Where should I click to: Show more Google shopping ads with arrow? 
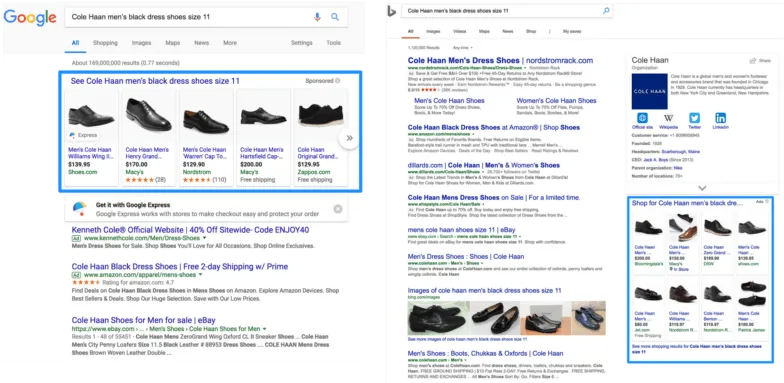[x=349, y=138]
